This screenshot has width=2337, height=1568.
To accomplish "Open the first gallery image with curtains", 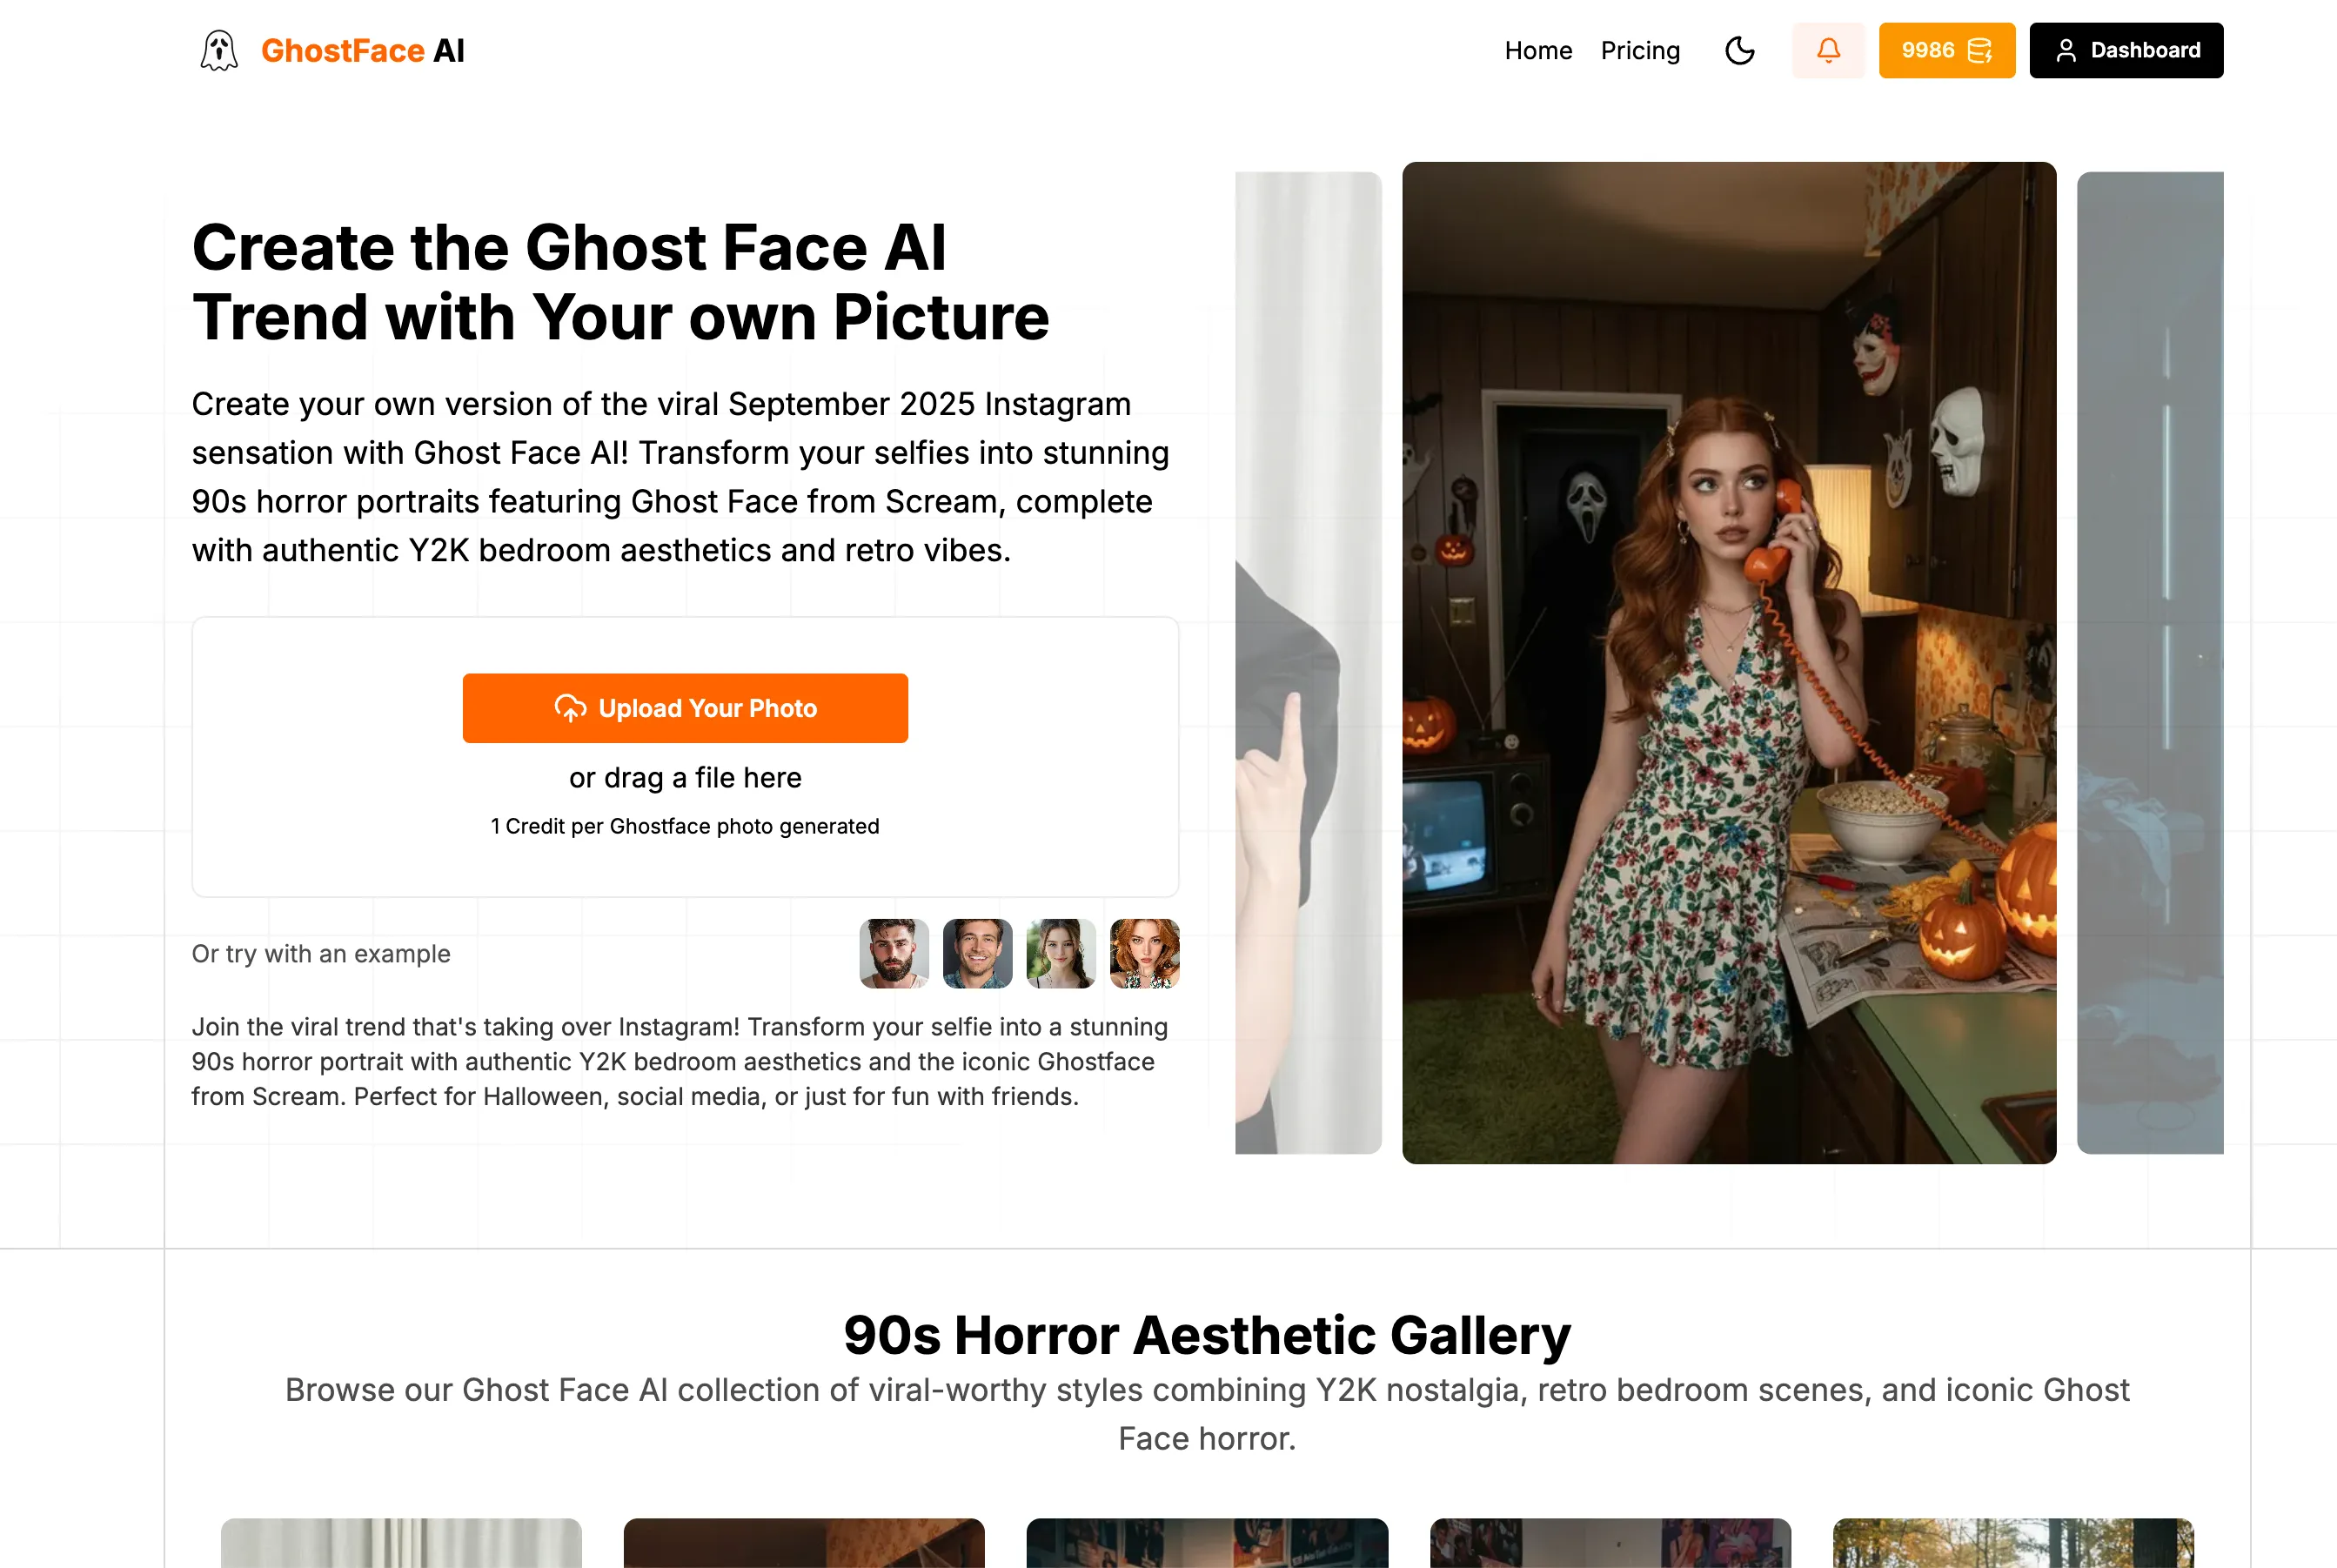I will pyautogui.click(x=401, y=1543).
